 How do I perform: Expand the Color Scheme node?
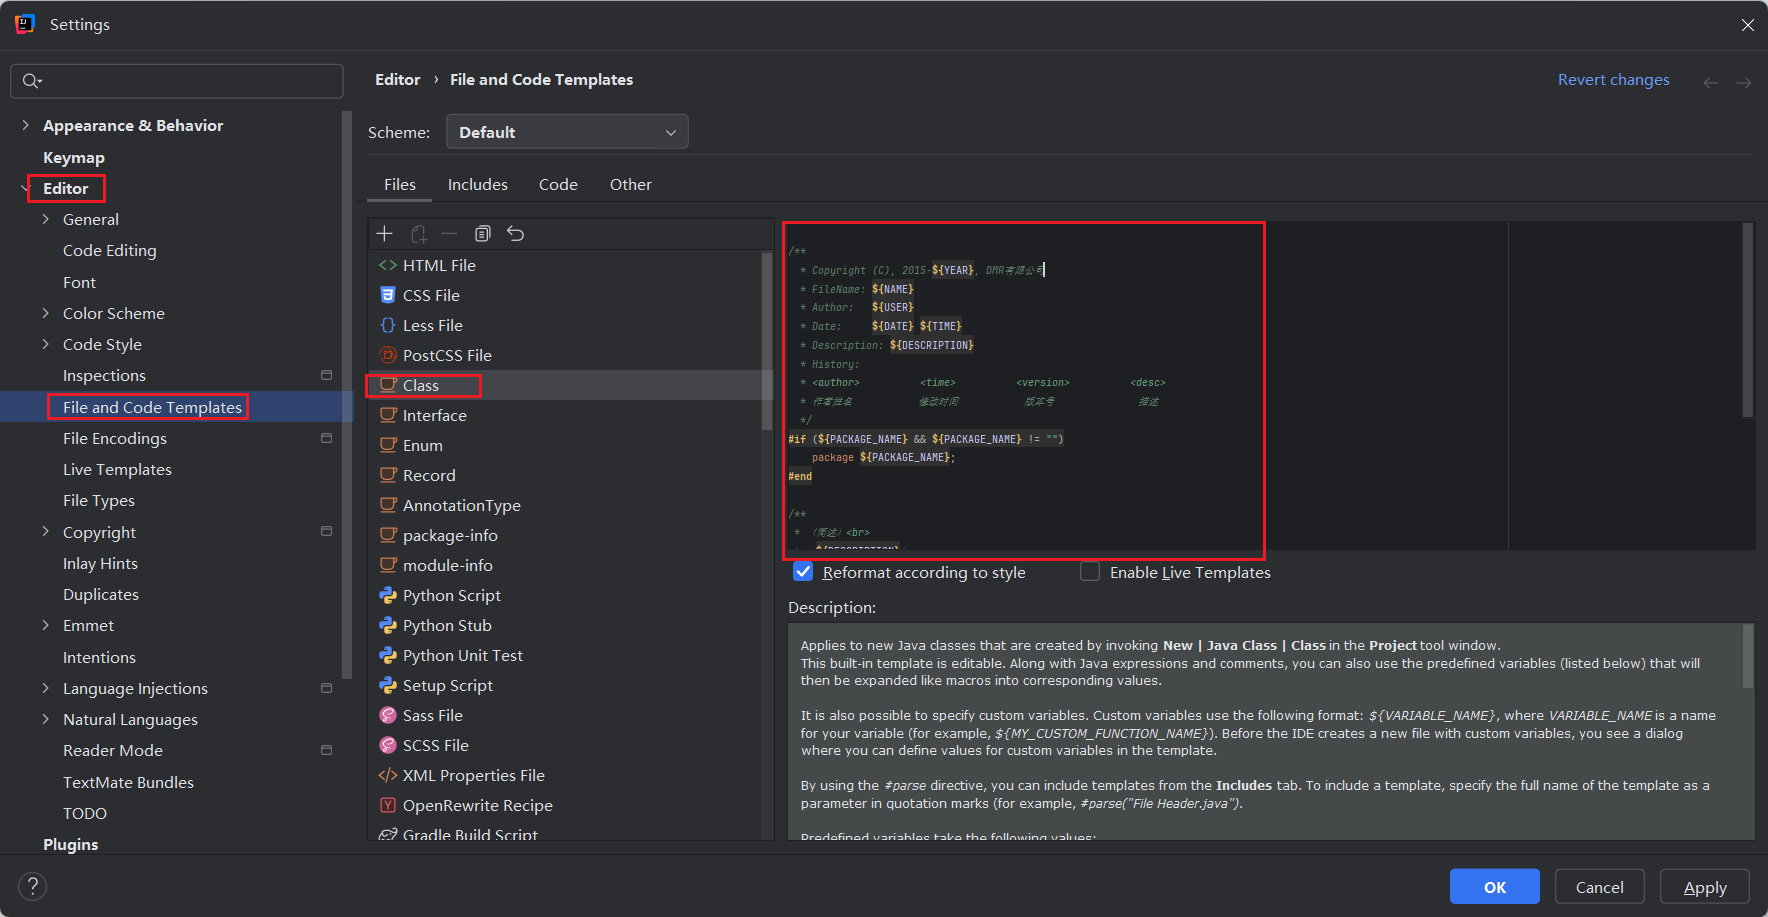[x=45, y=313]
